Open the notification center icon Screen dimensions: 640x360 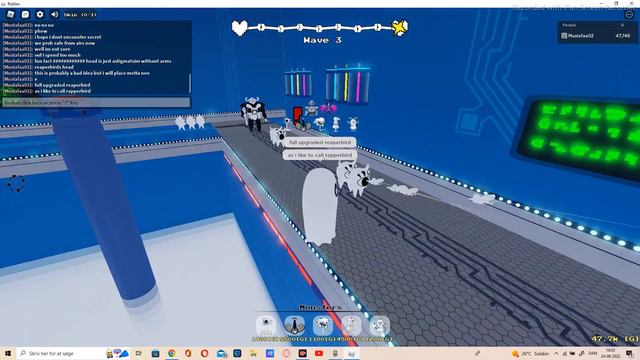click(x=629, y=353)
